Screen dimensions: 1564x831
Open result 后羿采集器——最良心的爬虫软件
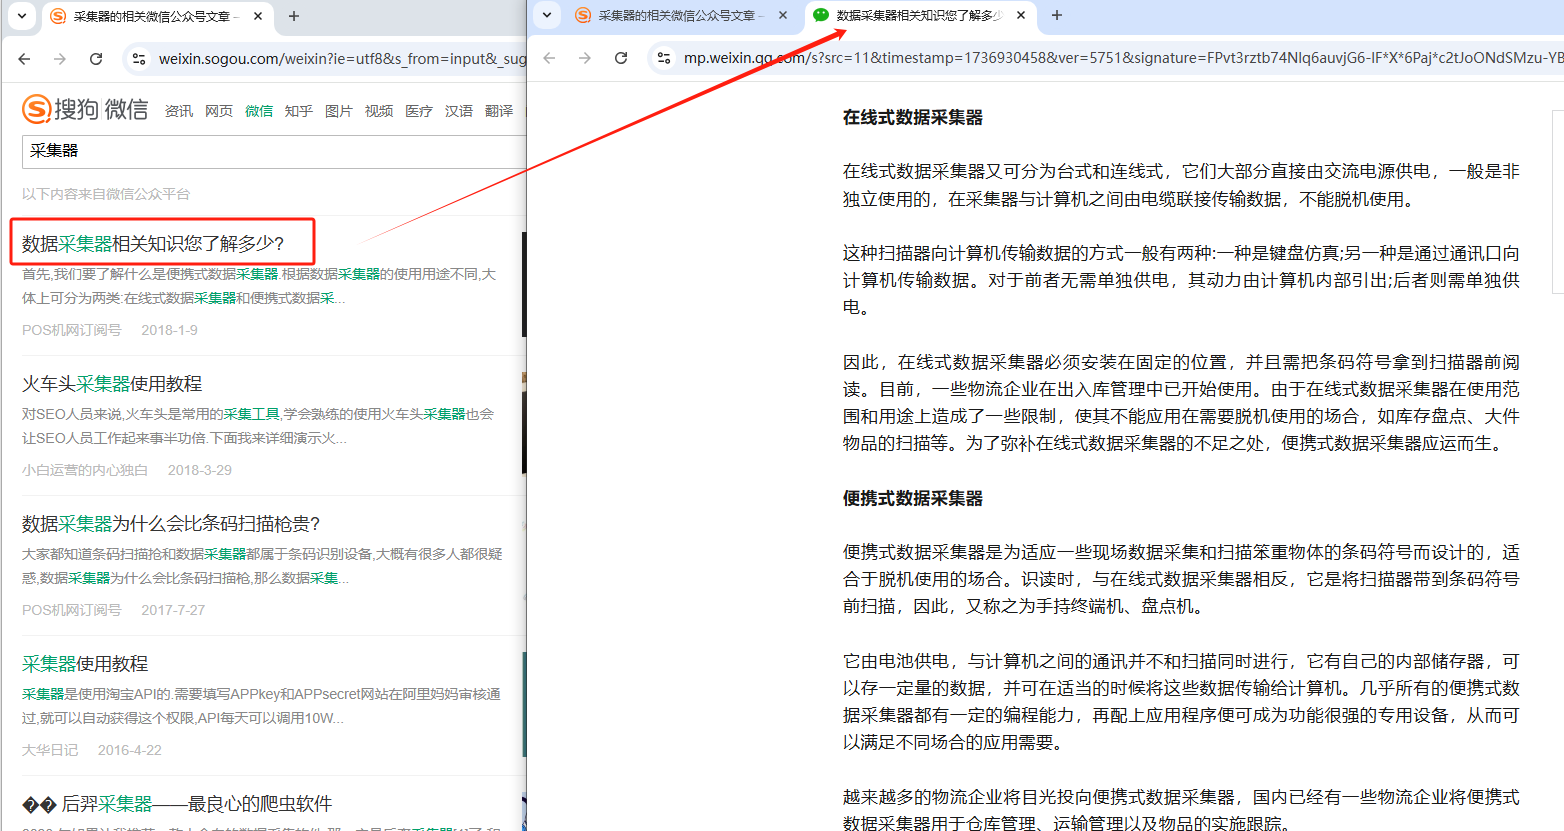point(177,804)
